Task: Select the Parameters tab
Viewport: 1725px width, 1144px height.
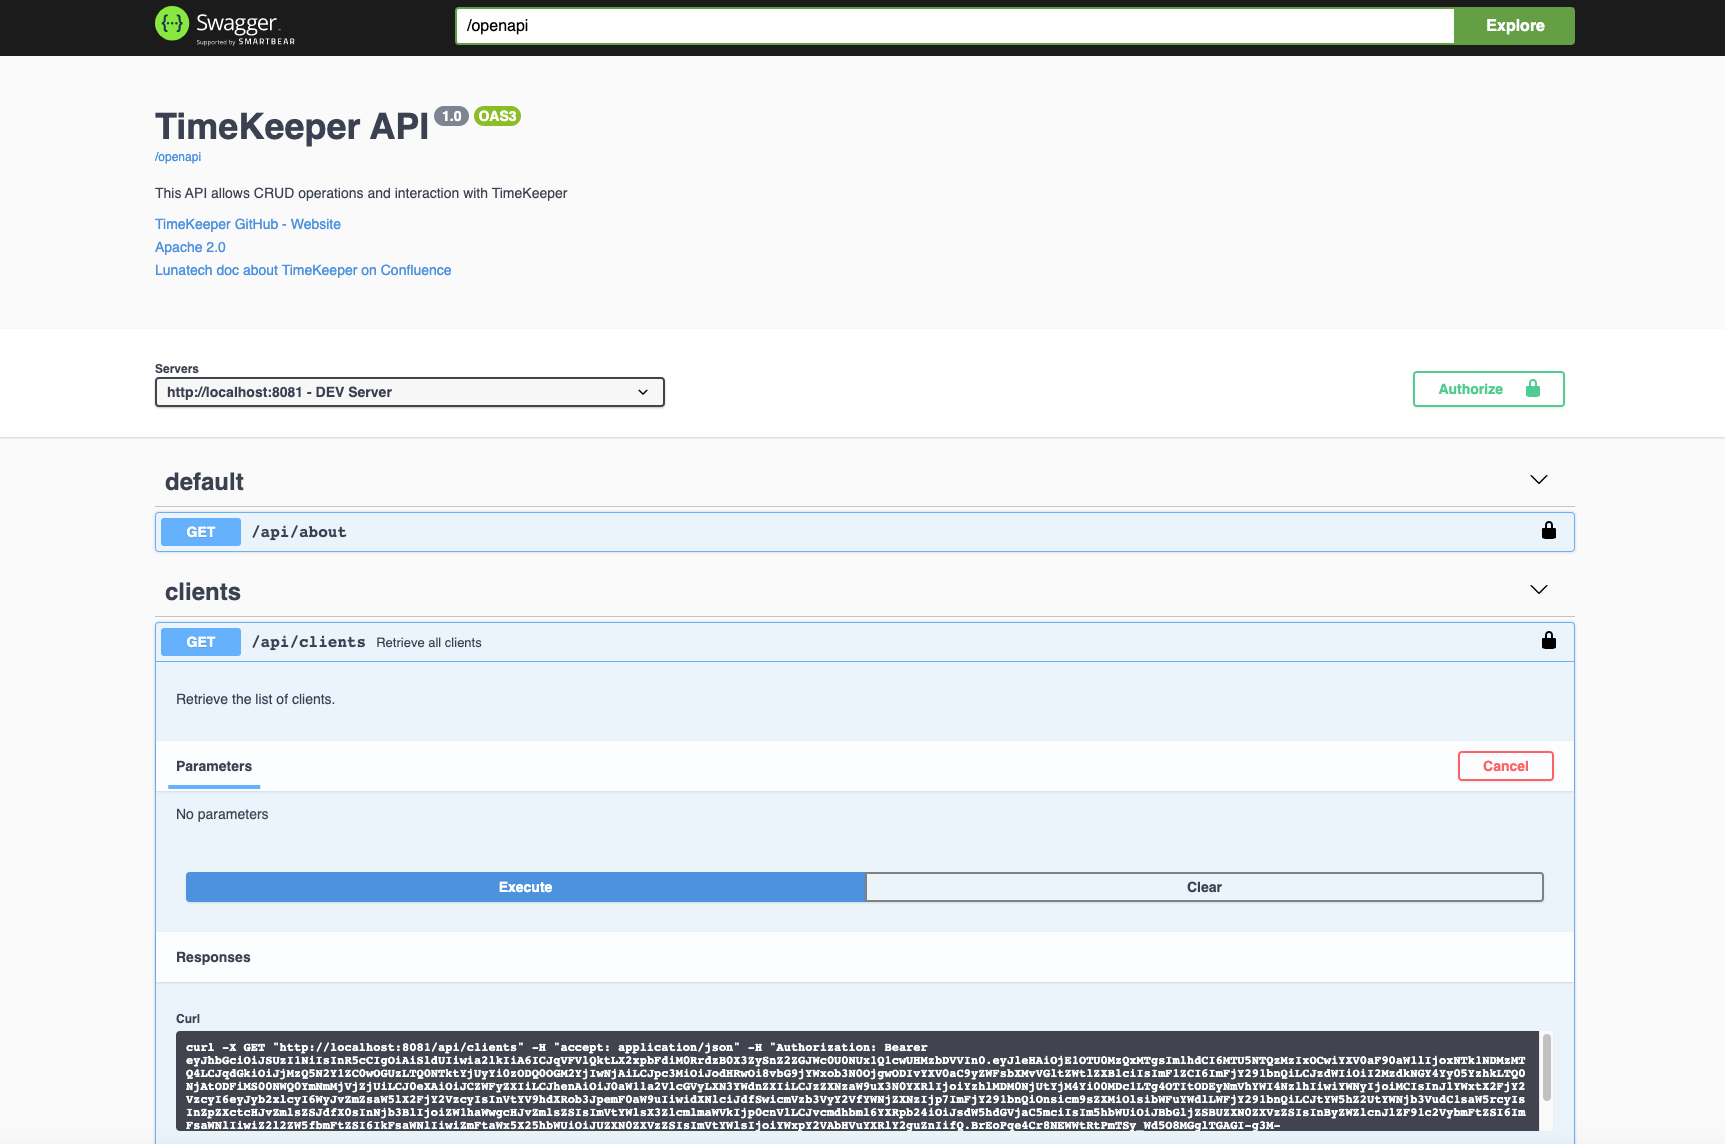Action: [214, 766]
